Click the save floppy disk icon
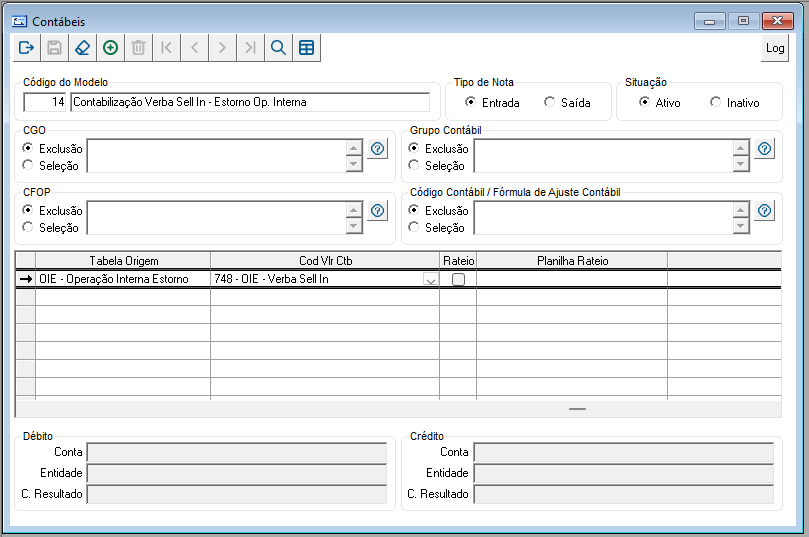 54,48
